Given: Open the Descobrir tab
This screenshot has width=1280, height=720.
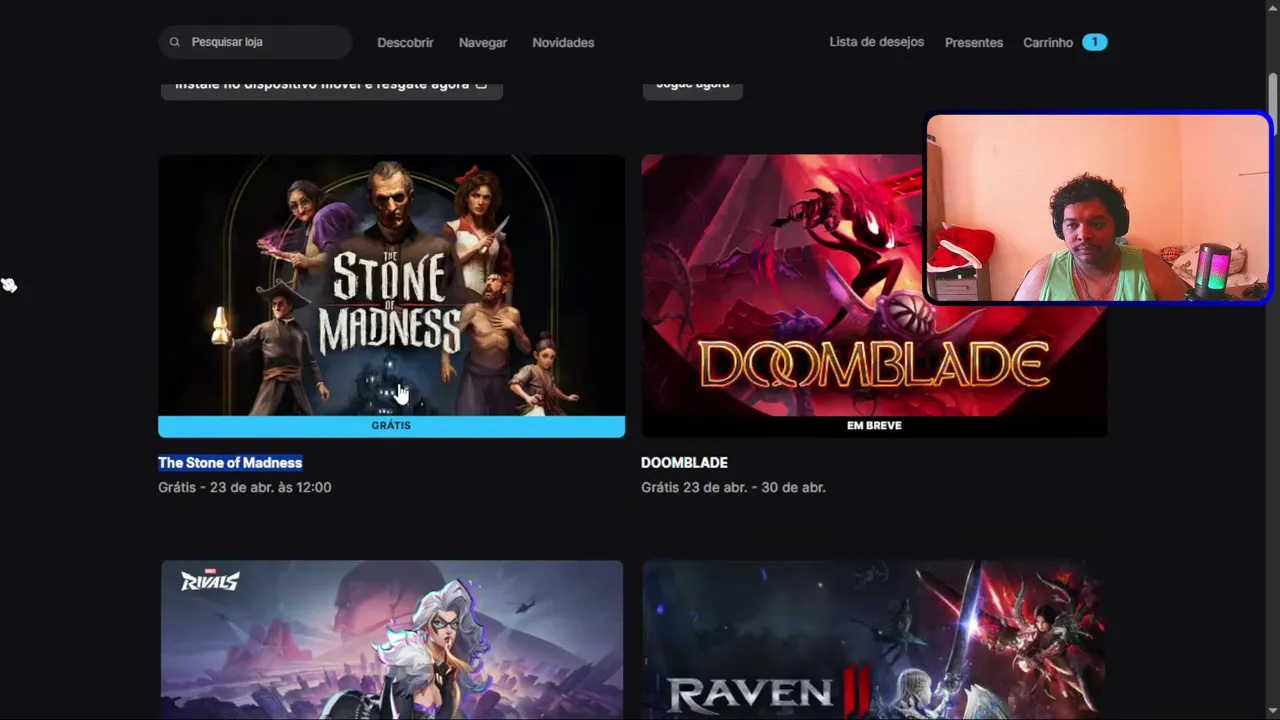Looking at the screenshot, I should pyautogui.click(x=405, y=42).
